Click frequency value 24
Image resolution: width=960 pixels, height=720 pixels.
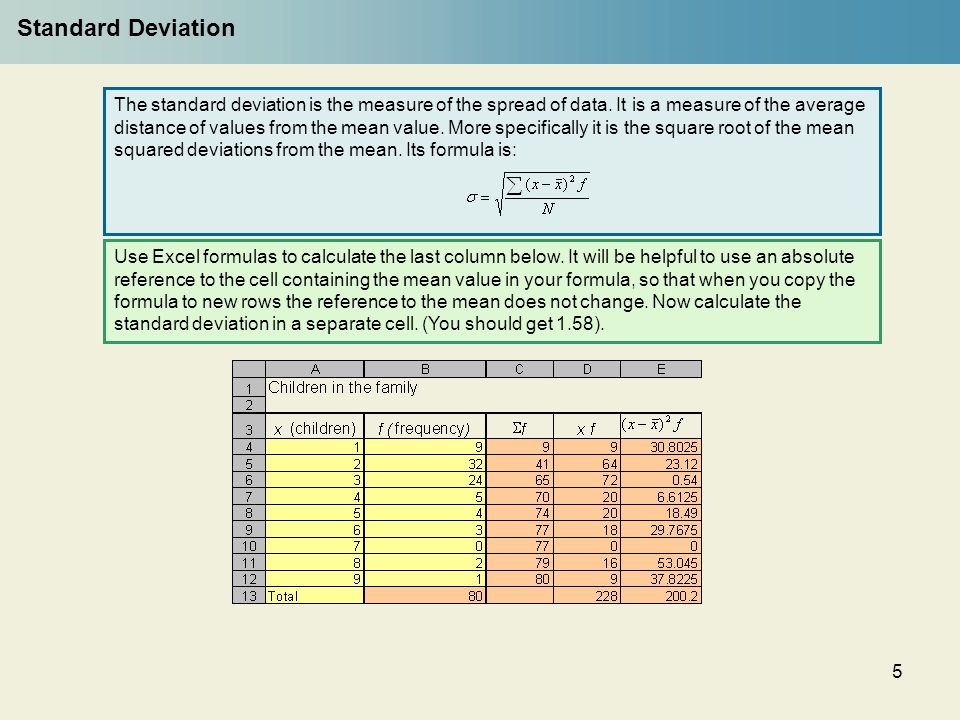[x=425, y=480]
